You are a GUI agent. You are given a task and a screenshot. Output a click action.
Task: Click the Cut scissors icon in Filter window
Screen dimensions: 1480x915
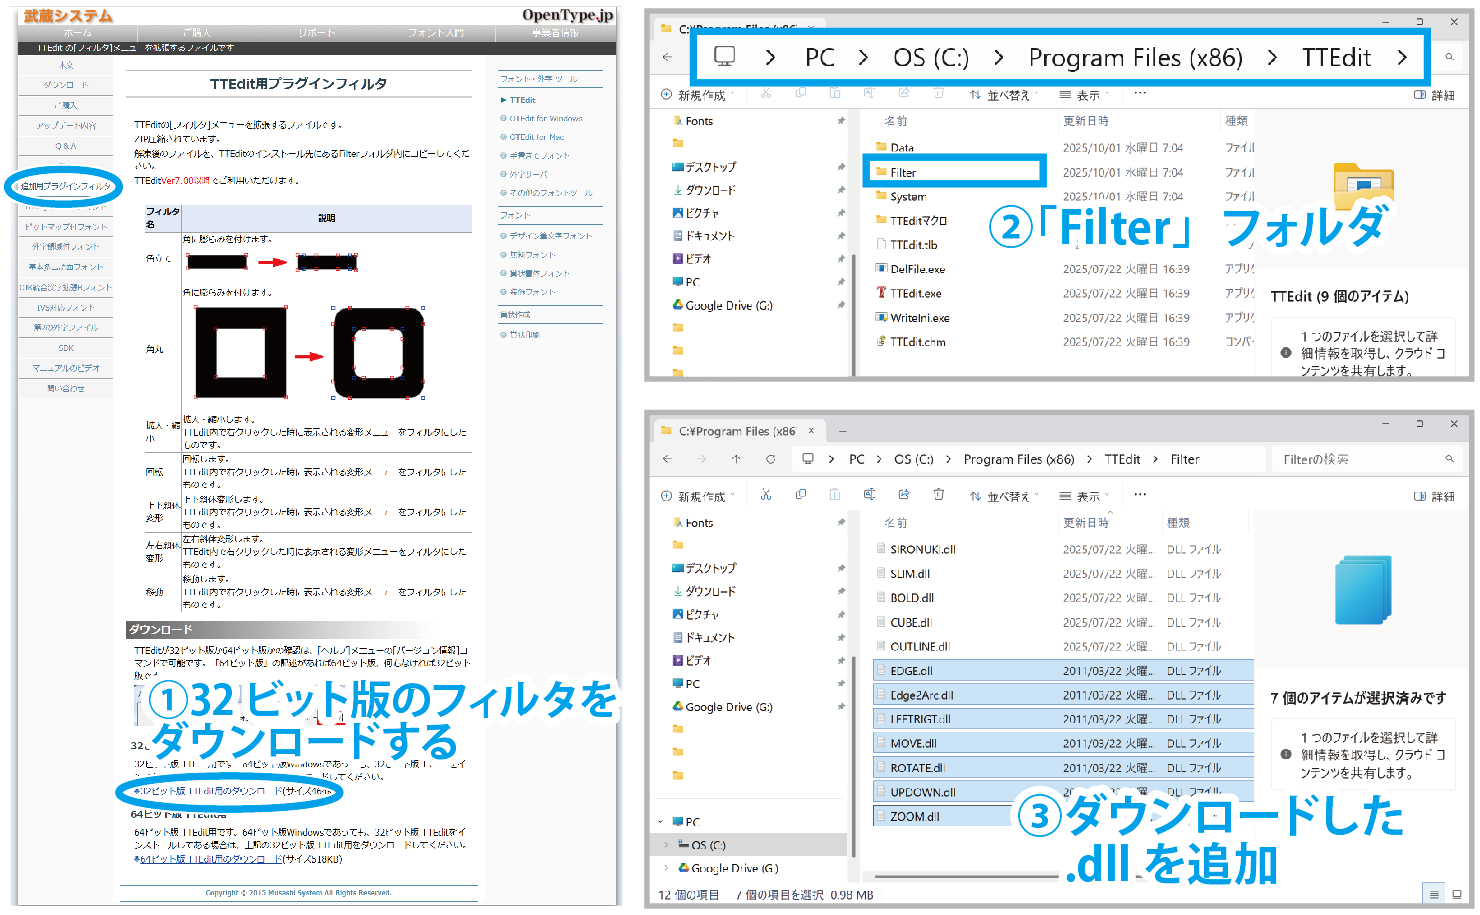point(766,495)
